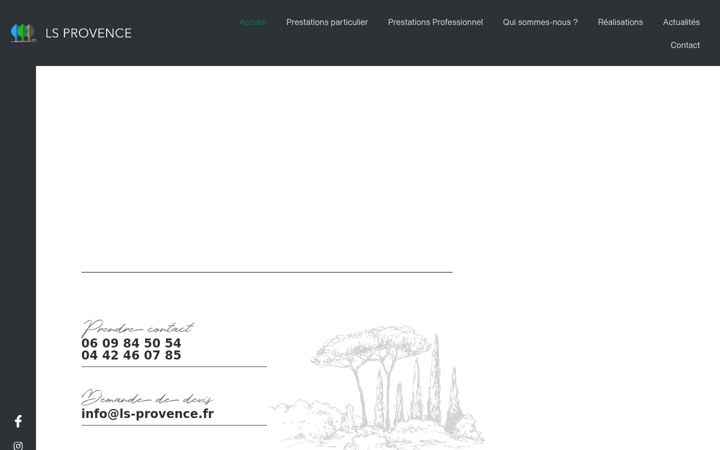
Task: Open the Prestations Professionnel menu
Action: click(x=435, y=22)
